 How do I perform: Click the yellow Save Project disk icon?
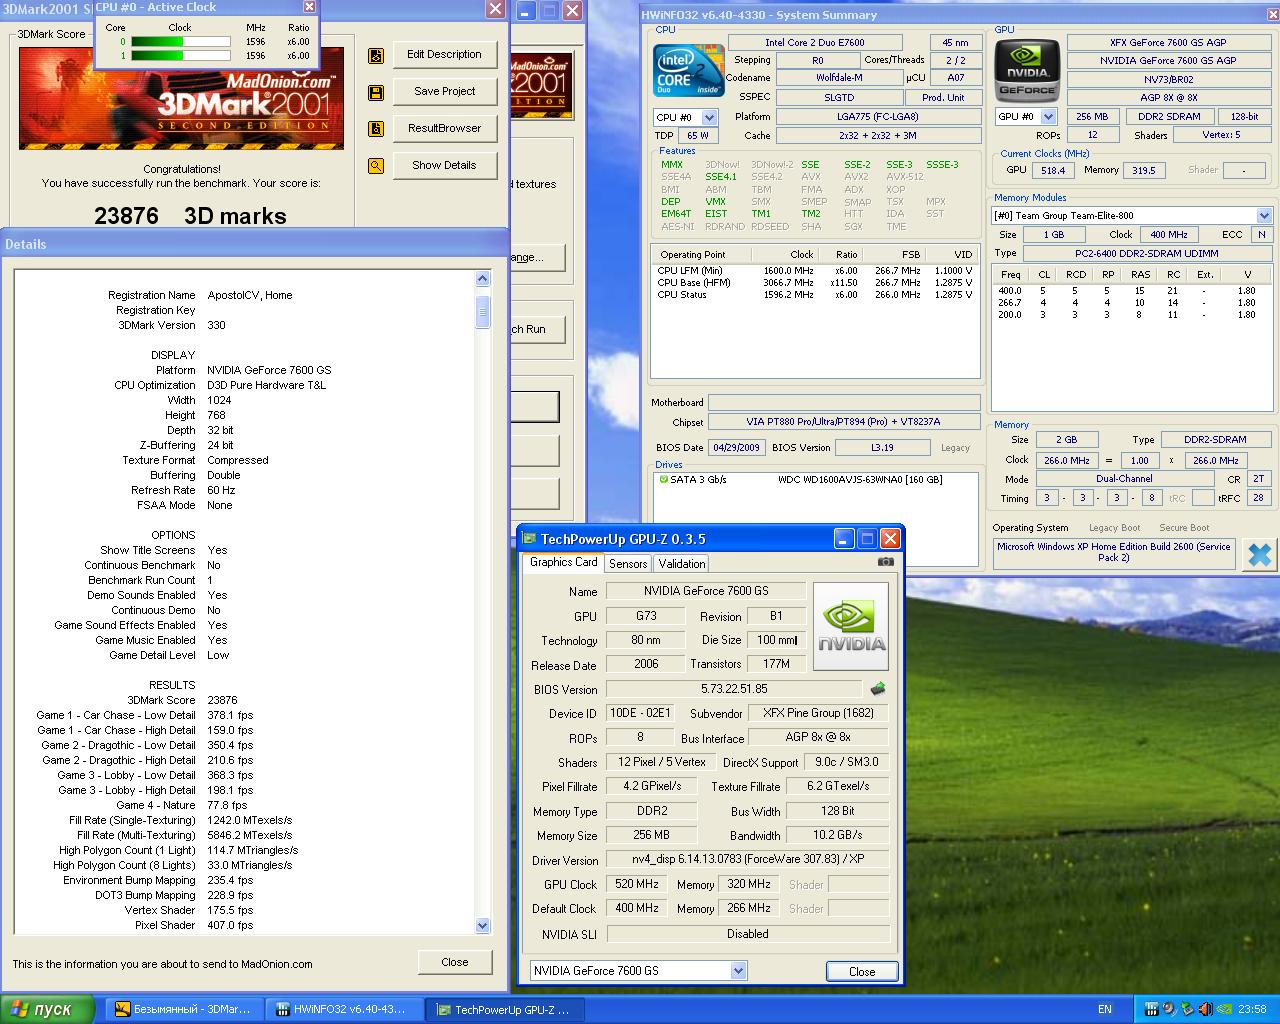click(376, 92)
